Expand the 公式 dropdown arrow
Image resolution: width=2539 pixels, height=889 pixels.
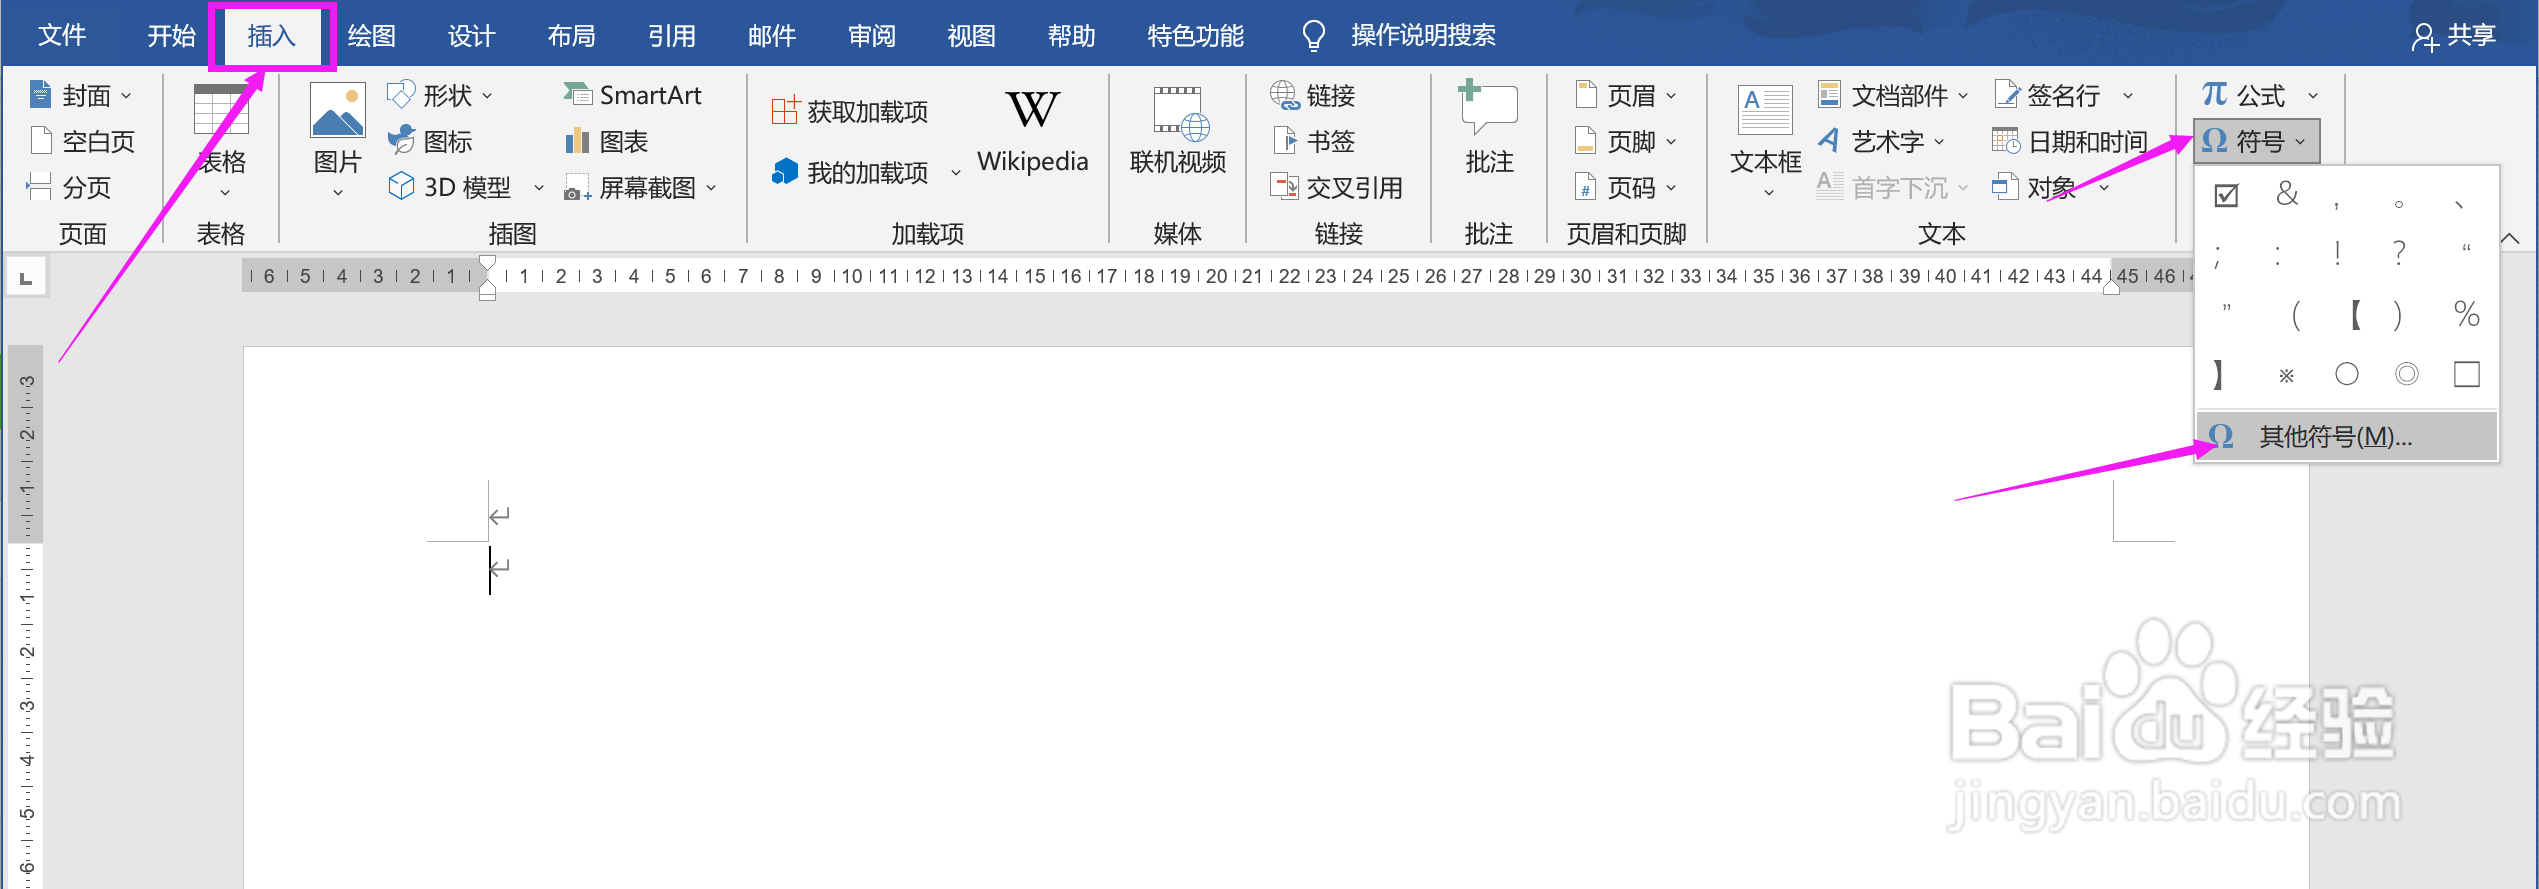click(x=2313, y=97)
